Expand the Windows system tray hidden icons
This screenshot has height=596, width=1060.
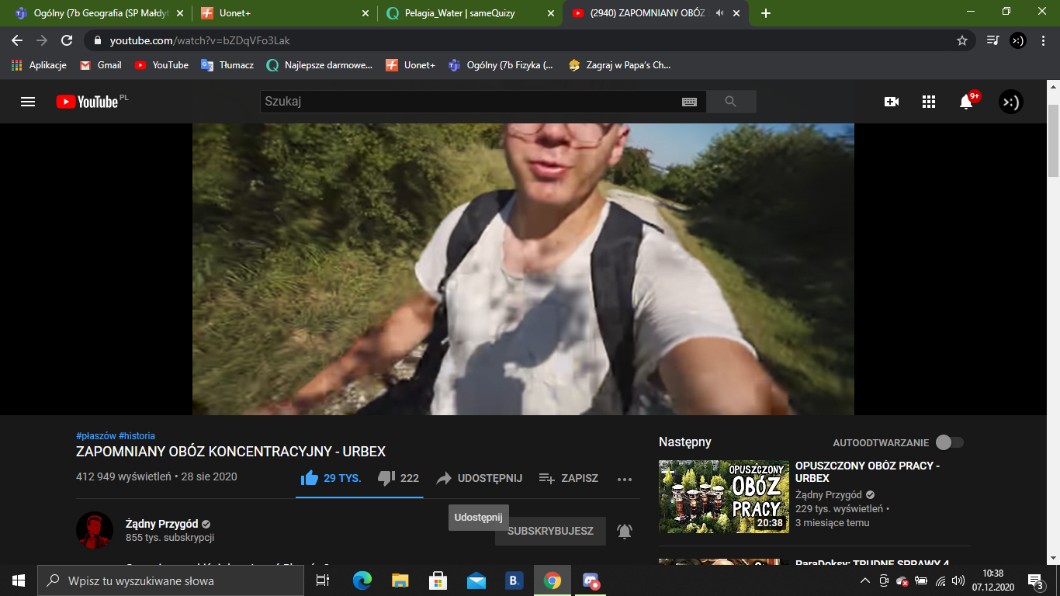pyautogui.click(x=865, y=580)
